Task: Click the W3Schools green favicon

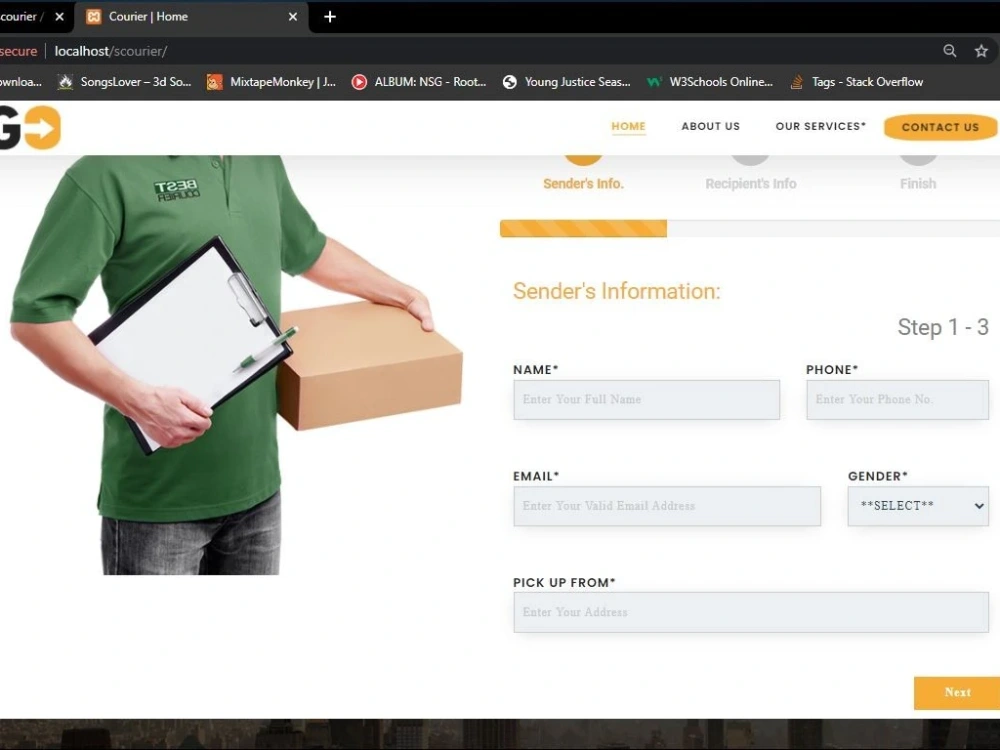Action: tap(654, 82)
